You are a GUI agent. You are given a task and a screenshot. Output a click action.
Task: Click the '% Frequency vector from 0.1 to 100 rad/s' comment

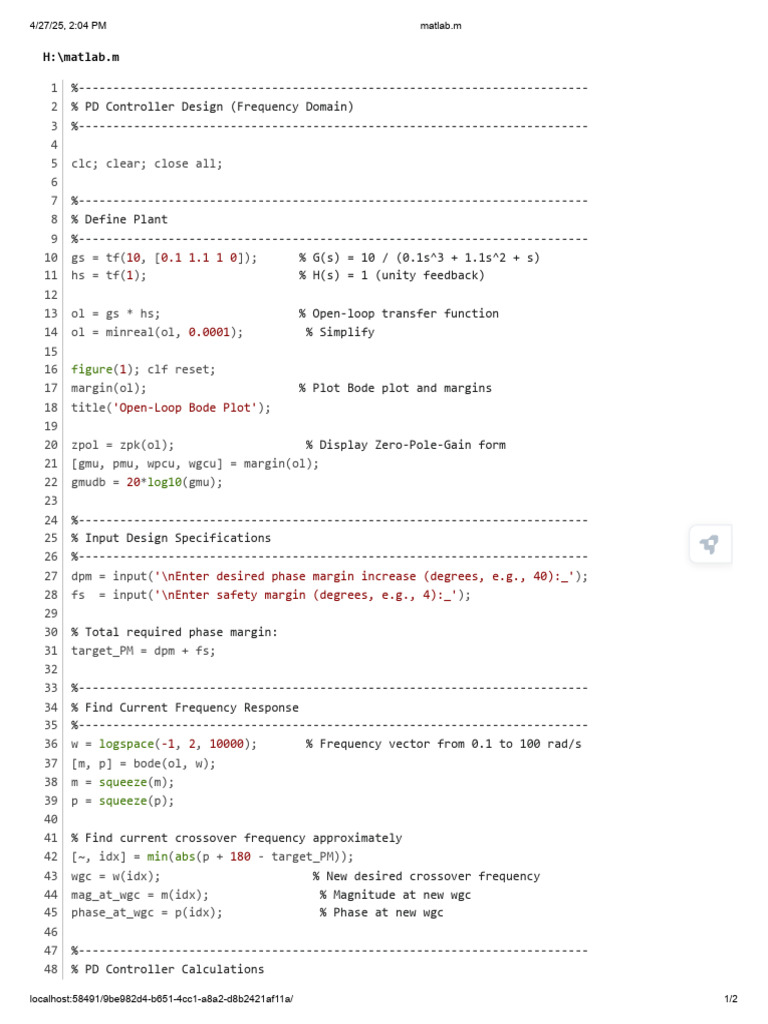[443, 744]
